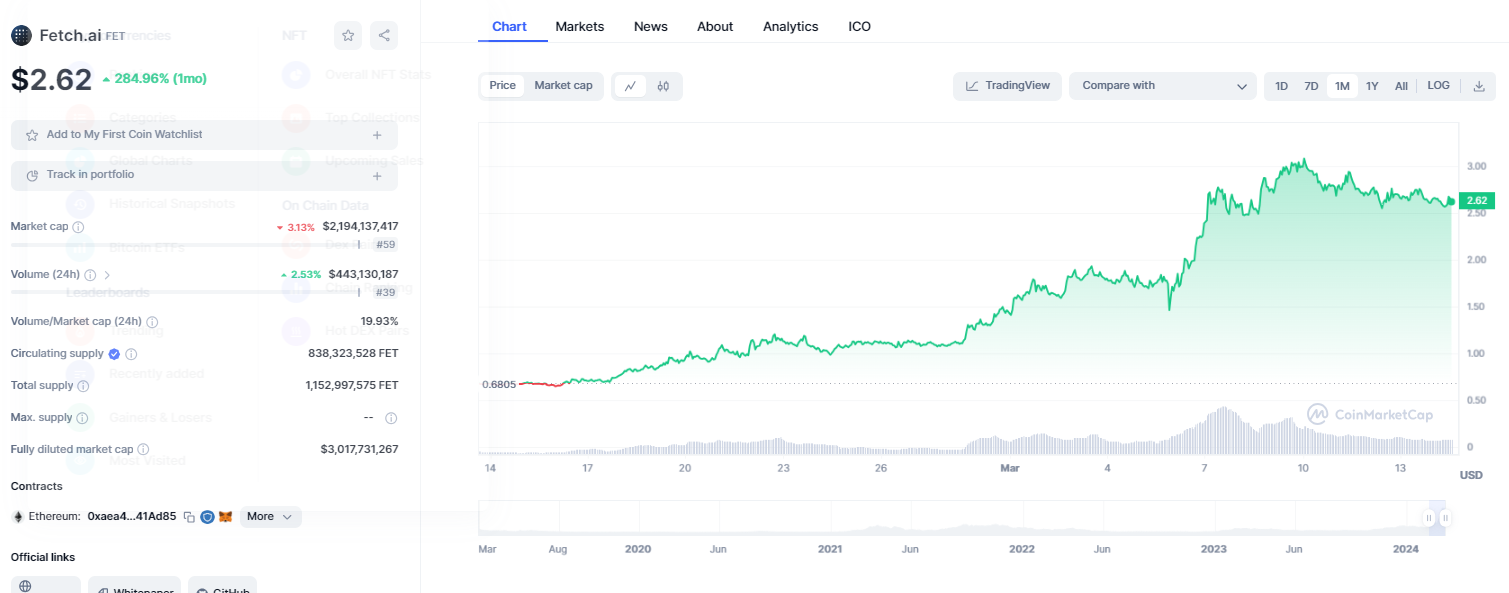Viewport: 1509px width, 593px height.
Task: Switch to the Markets tab
Action: (580, 27)
